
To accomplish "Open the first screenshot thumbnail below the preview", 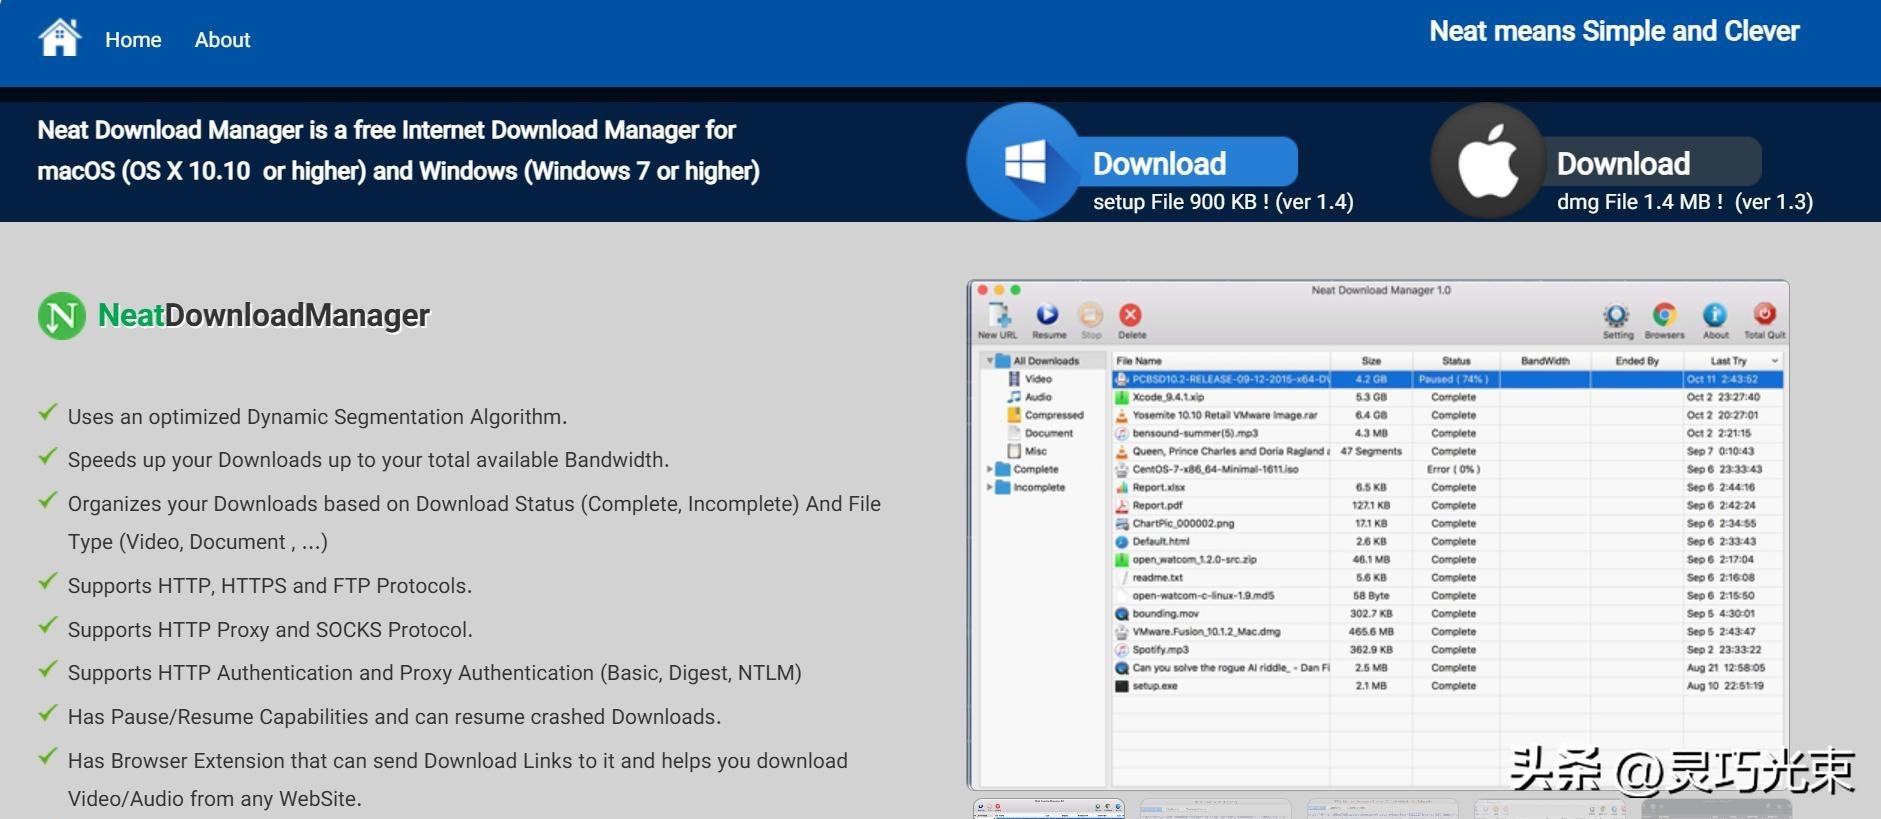I will pos(1049,809).
